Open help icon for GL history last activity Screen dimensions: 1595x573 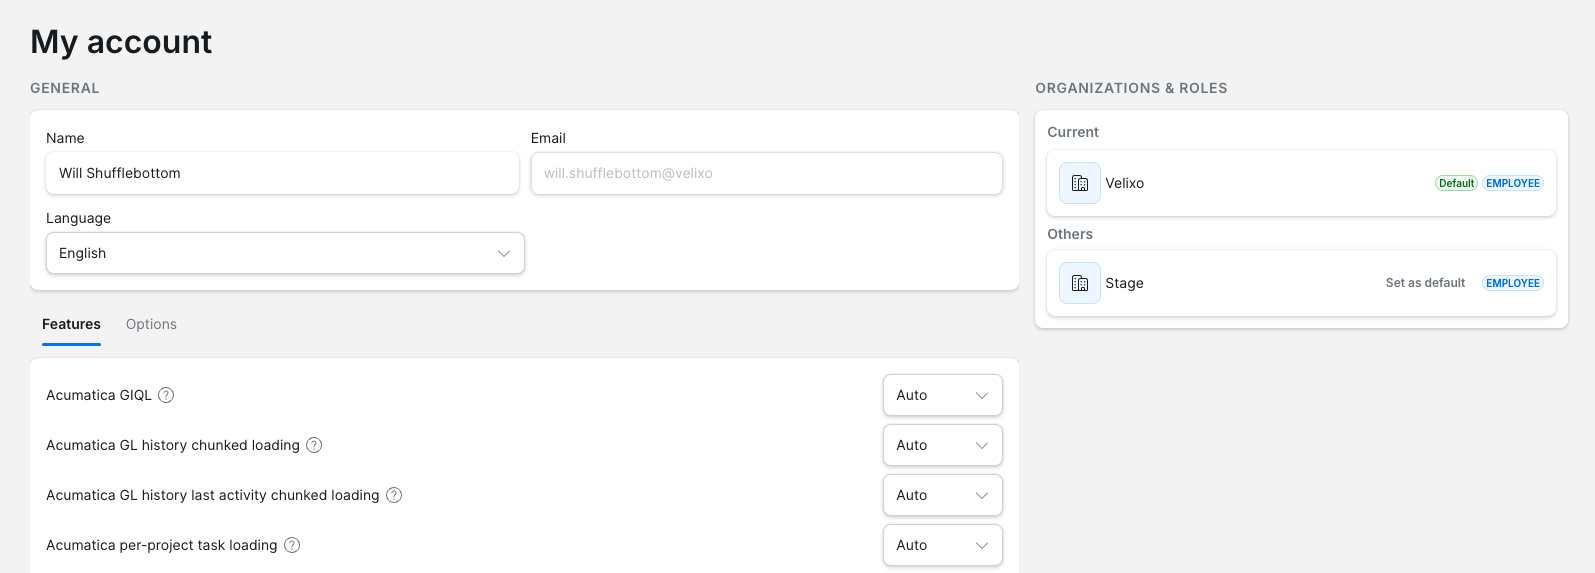[394, 495]
